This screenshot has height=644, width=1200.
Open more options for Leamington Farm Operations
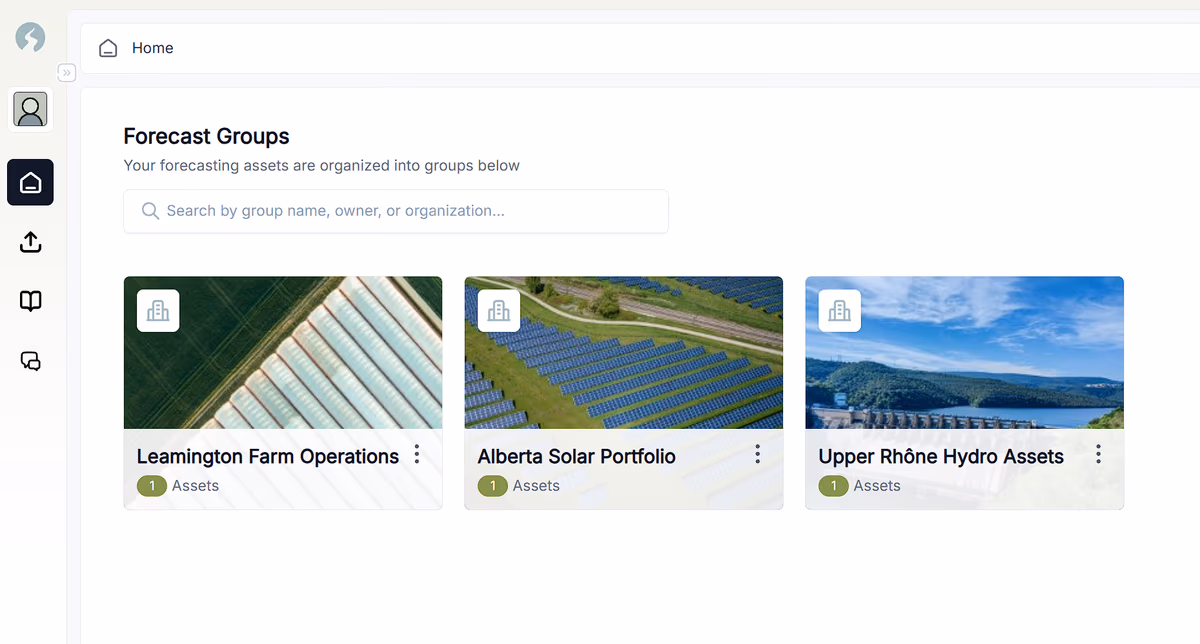417,455
